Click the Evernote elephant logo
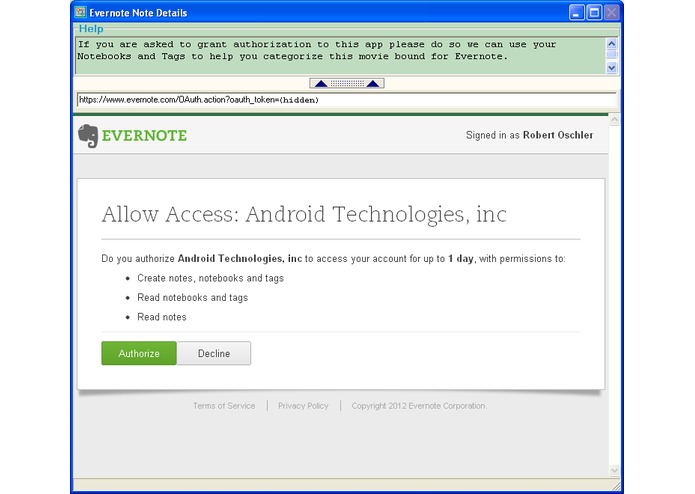 tap(88, 136)
